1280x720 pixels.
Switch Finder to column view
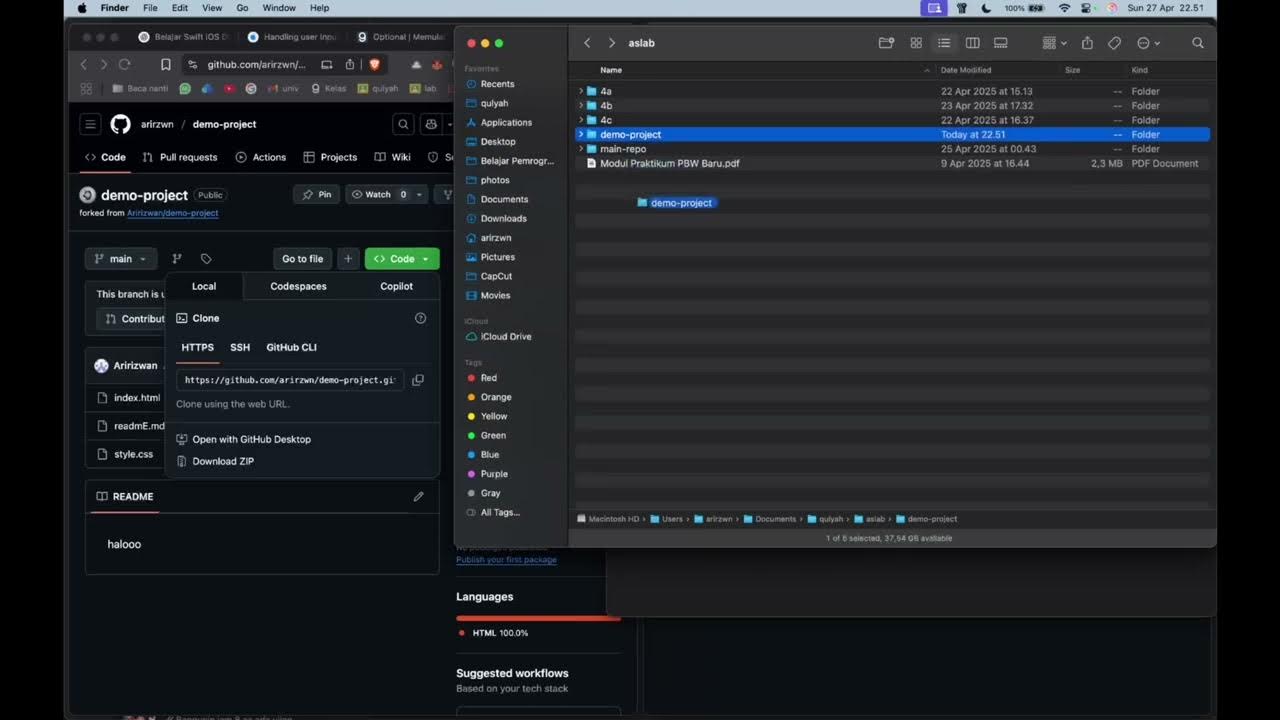point(972,43)
